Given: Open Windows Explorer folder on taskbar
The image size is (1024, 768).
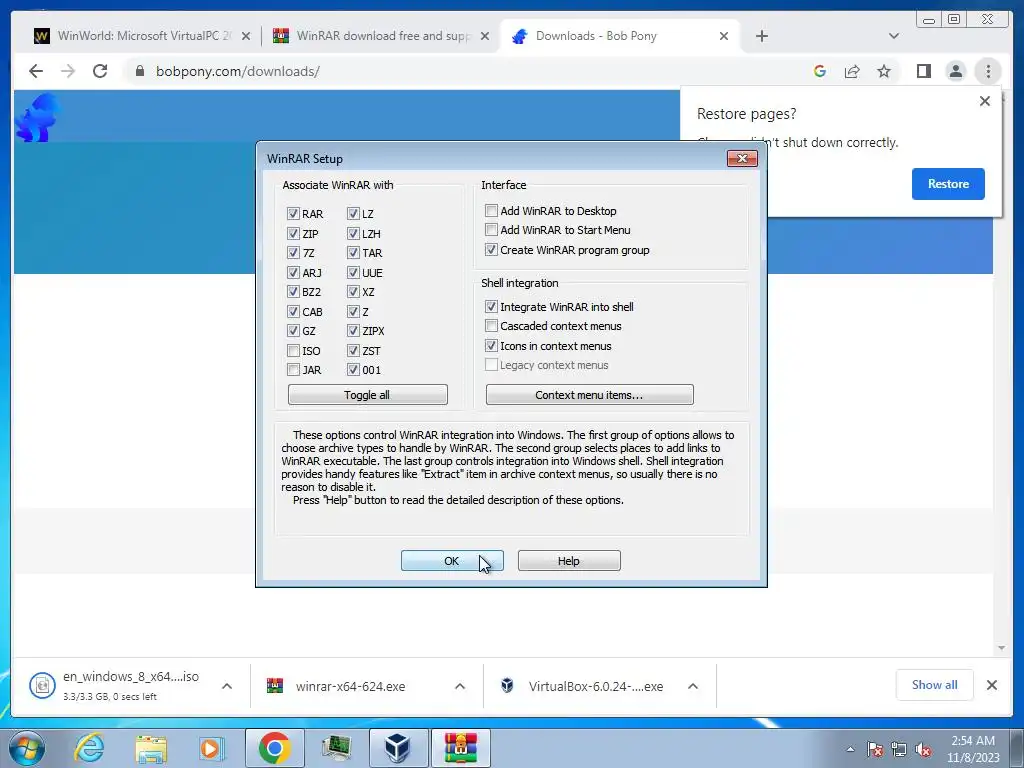Looking at the screenshot, I should [151, 748].
